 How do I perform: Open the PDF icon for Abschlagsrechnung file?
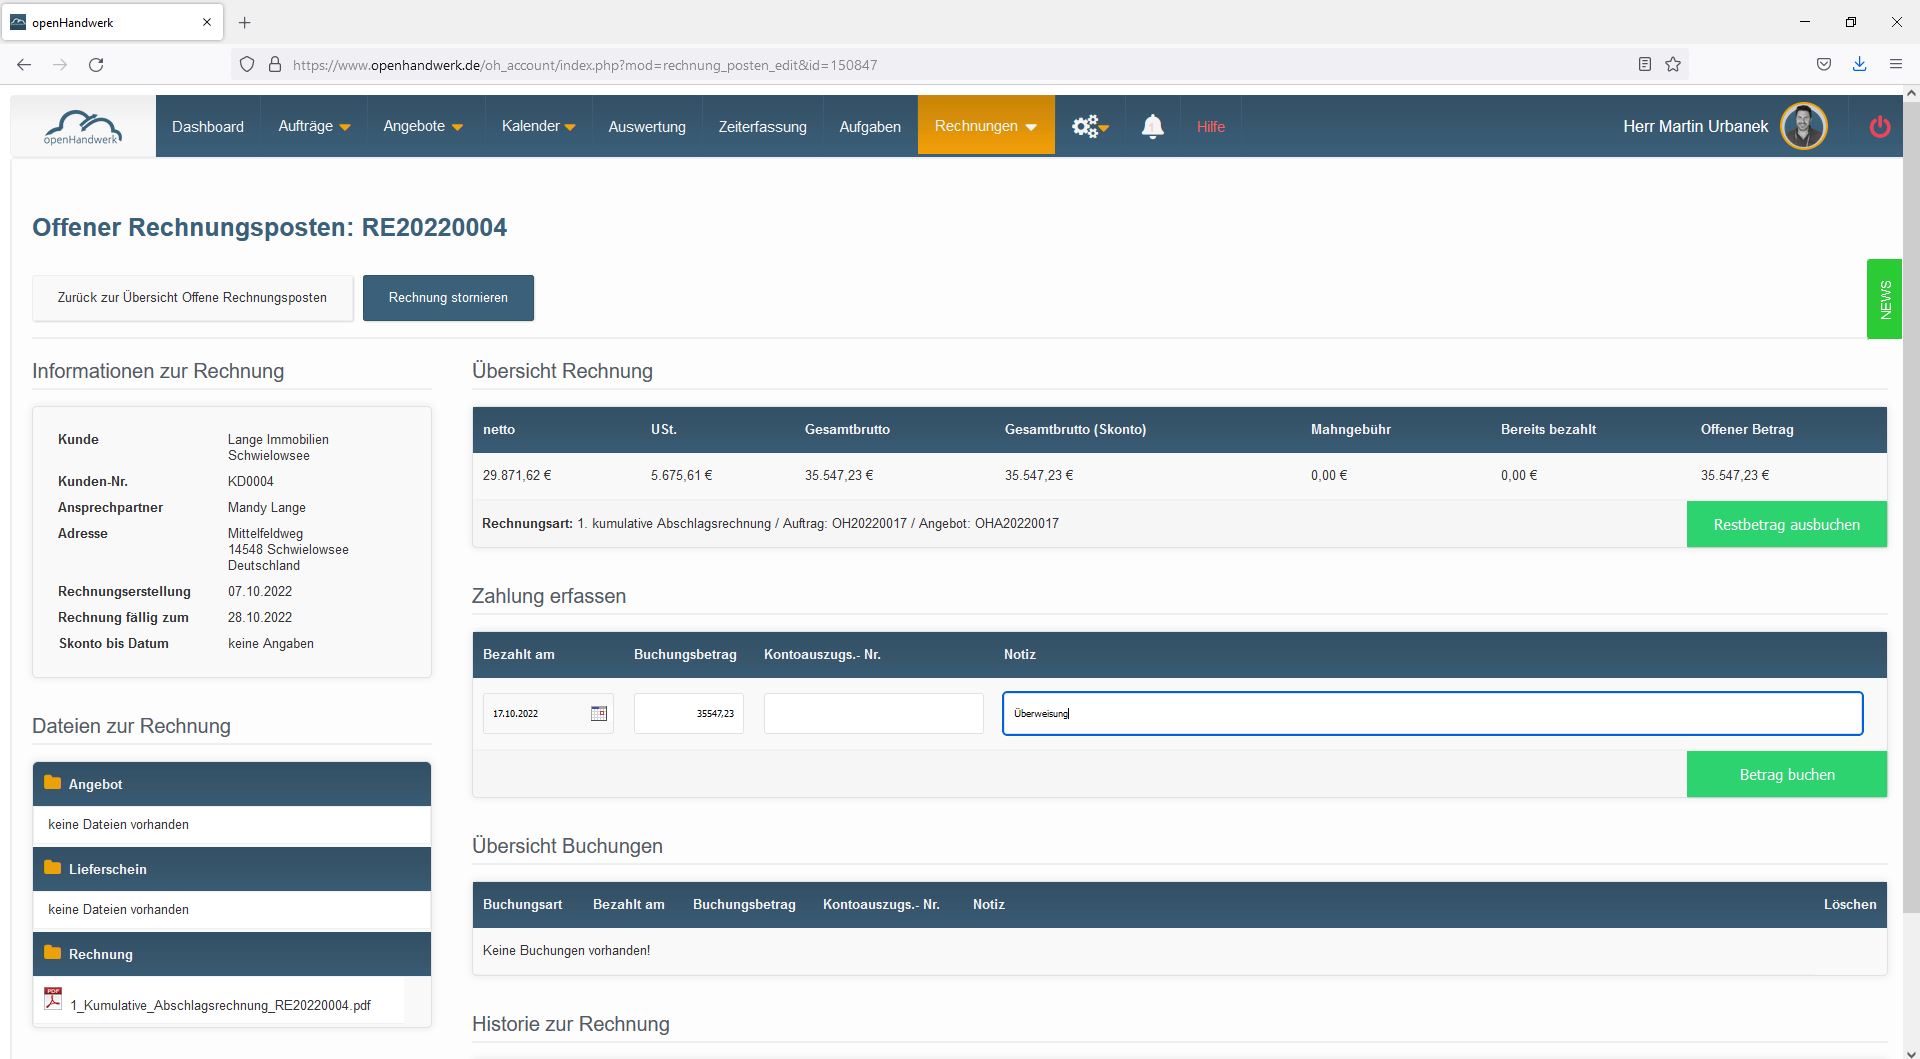(x=53, y=999)
